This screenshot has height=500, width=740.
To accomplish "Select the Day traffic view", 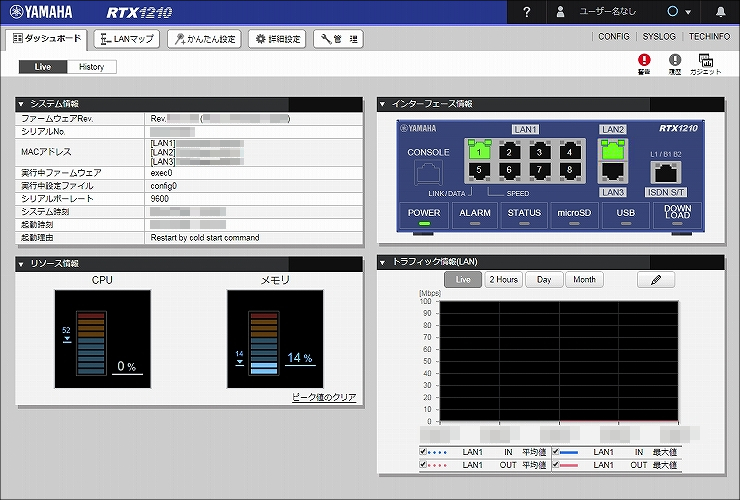I will 544,280.
